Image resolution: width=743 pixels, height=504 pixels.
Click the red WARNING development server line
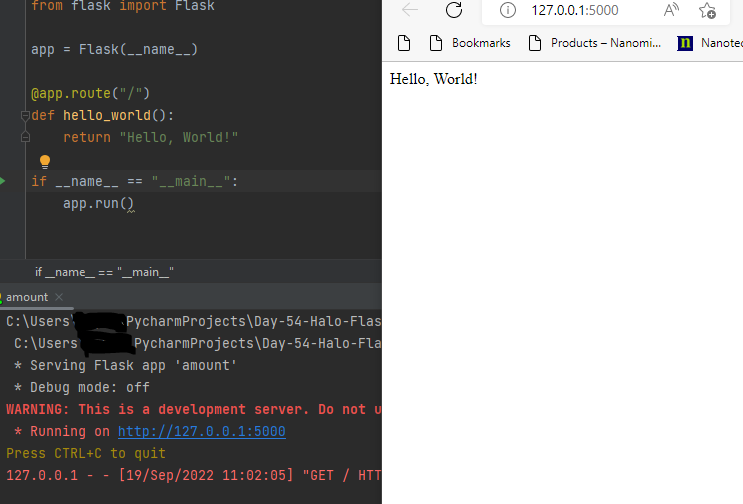pos(193,410)
